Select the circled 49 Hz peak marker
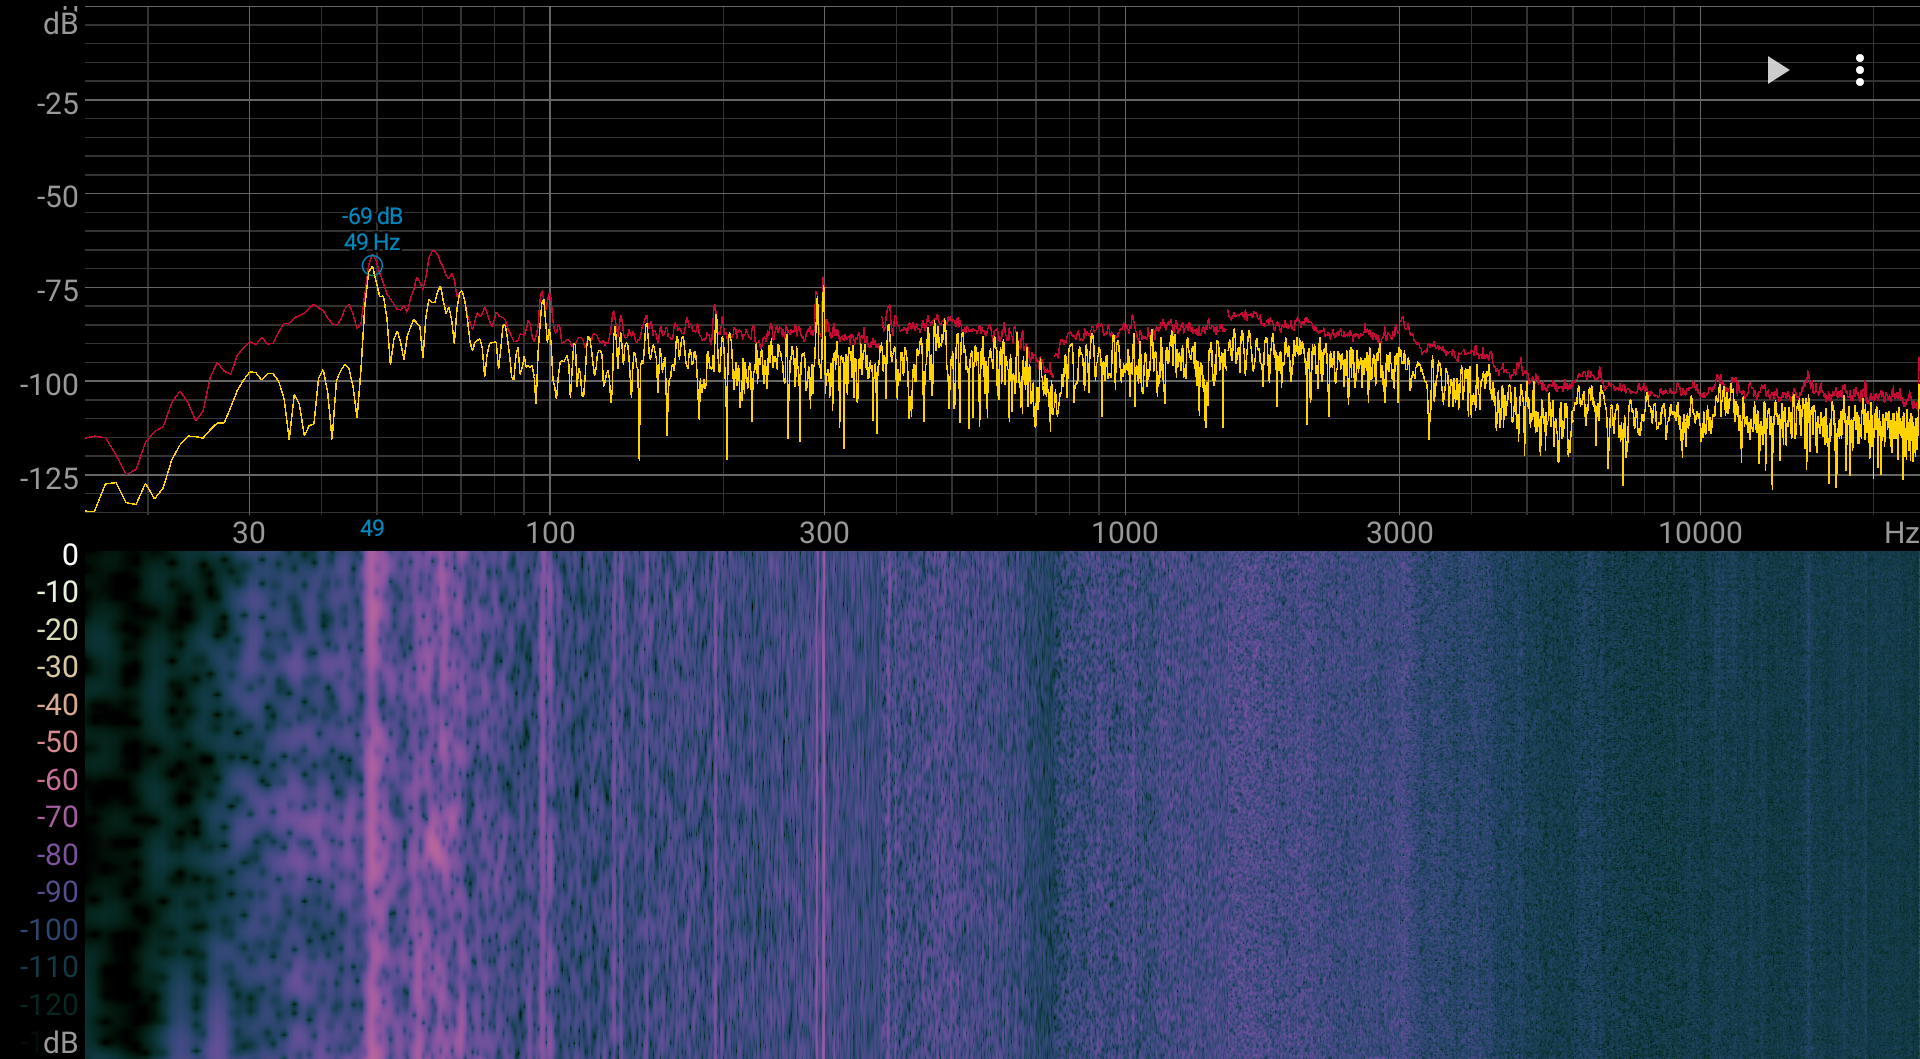Screen dimensions: 1920x1059 372,265
